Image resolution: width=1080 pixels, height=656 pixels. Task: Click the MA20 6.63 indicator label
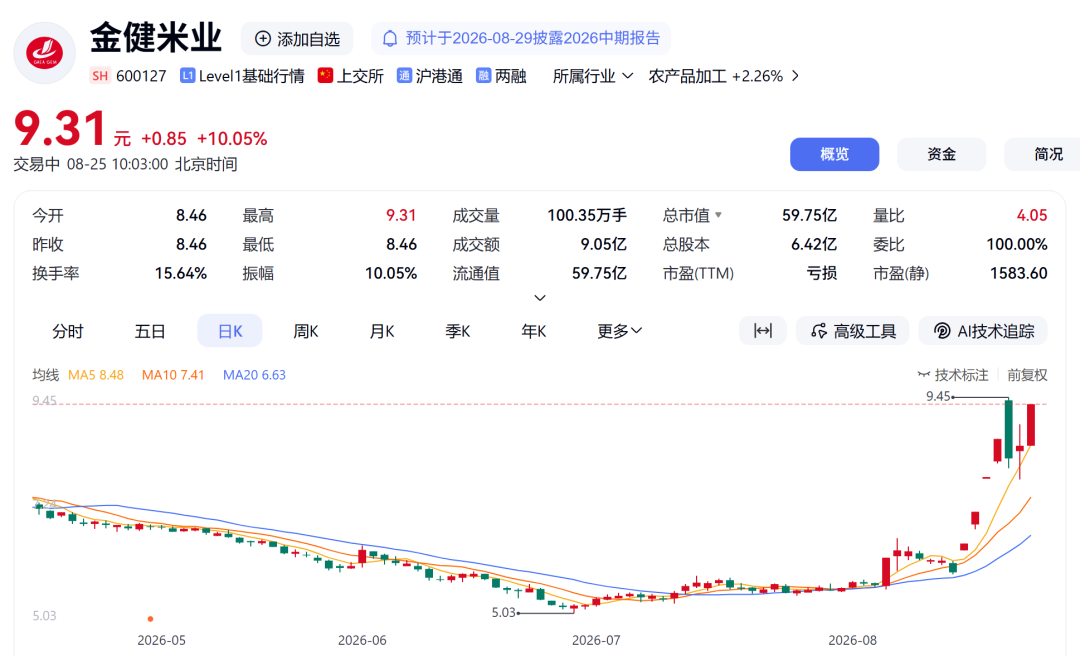[254, 375]
